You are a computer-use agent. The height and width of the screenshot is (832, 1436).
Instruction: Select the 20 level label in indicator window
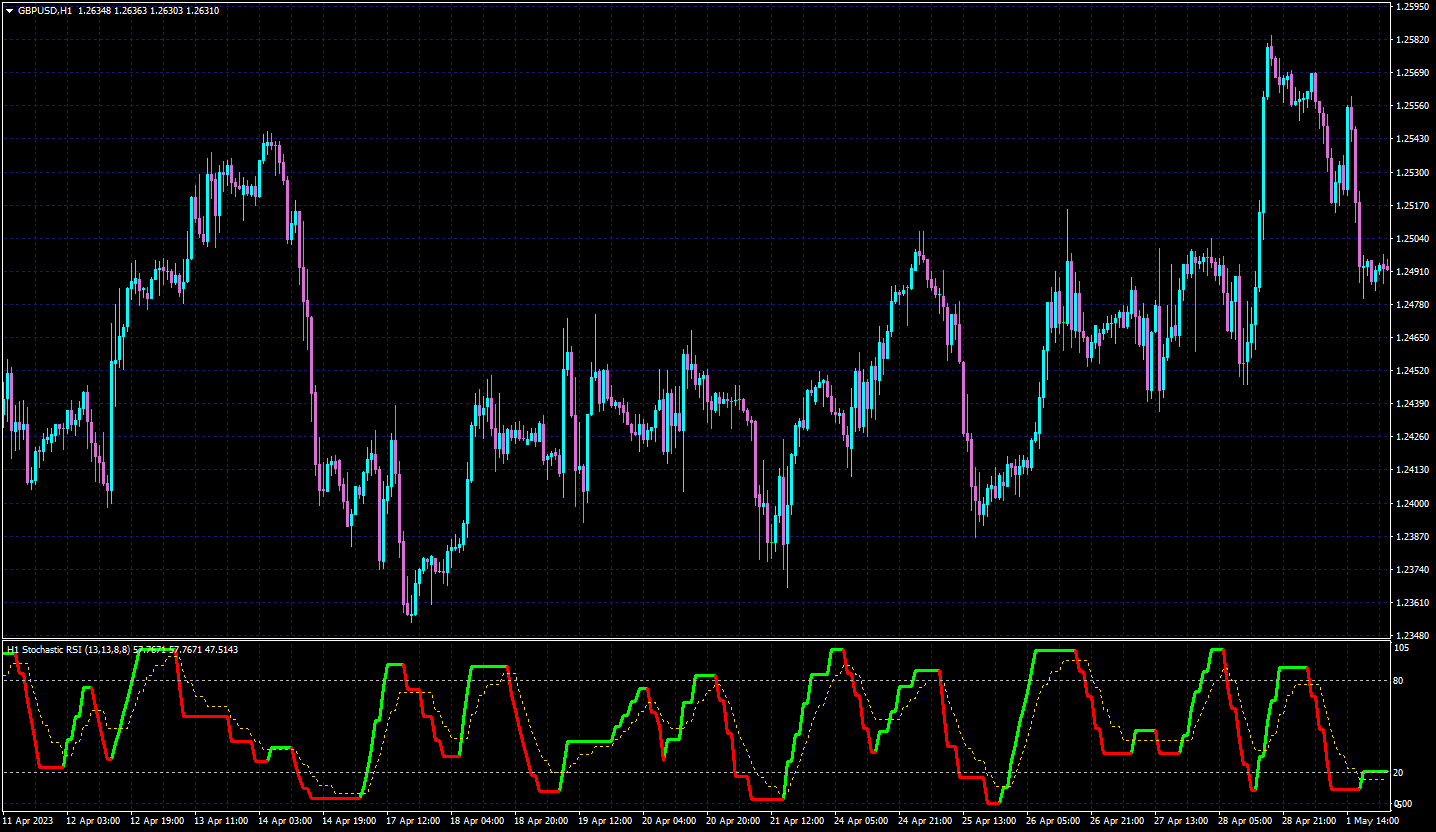click(x=1398, y=773)
